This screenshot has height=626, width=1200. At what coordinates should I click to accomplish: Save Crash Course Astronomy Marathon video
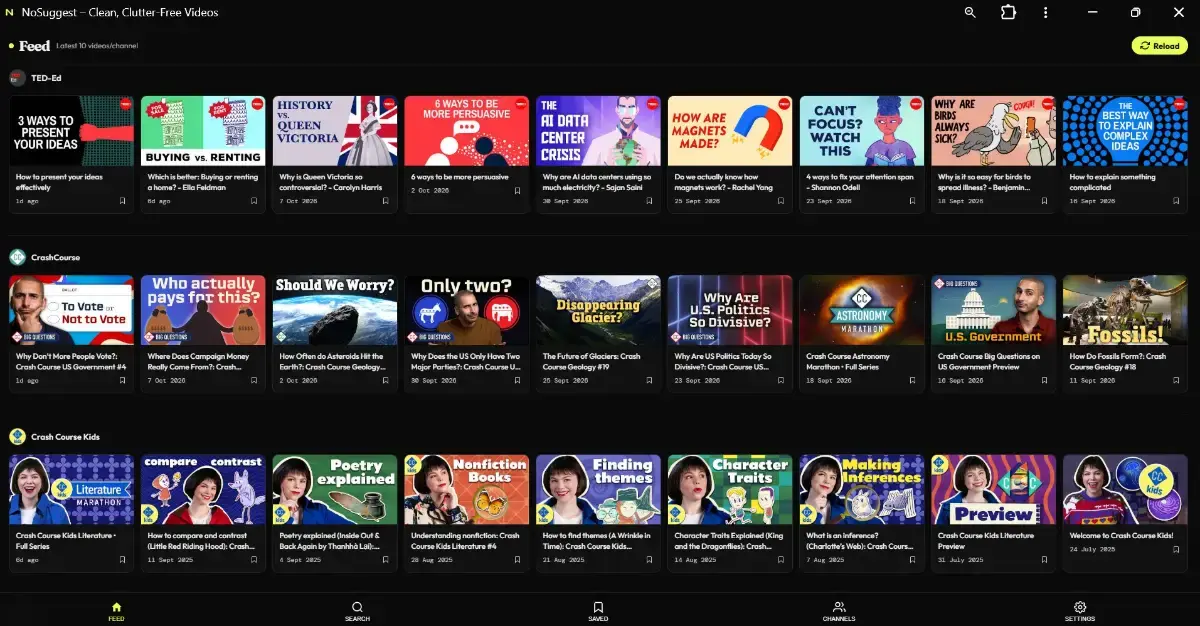click(x=913, y=381)
